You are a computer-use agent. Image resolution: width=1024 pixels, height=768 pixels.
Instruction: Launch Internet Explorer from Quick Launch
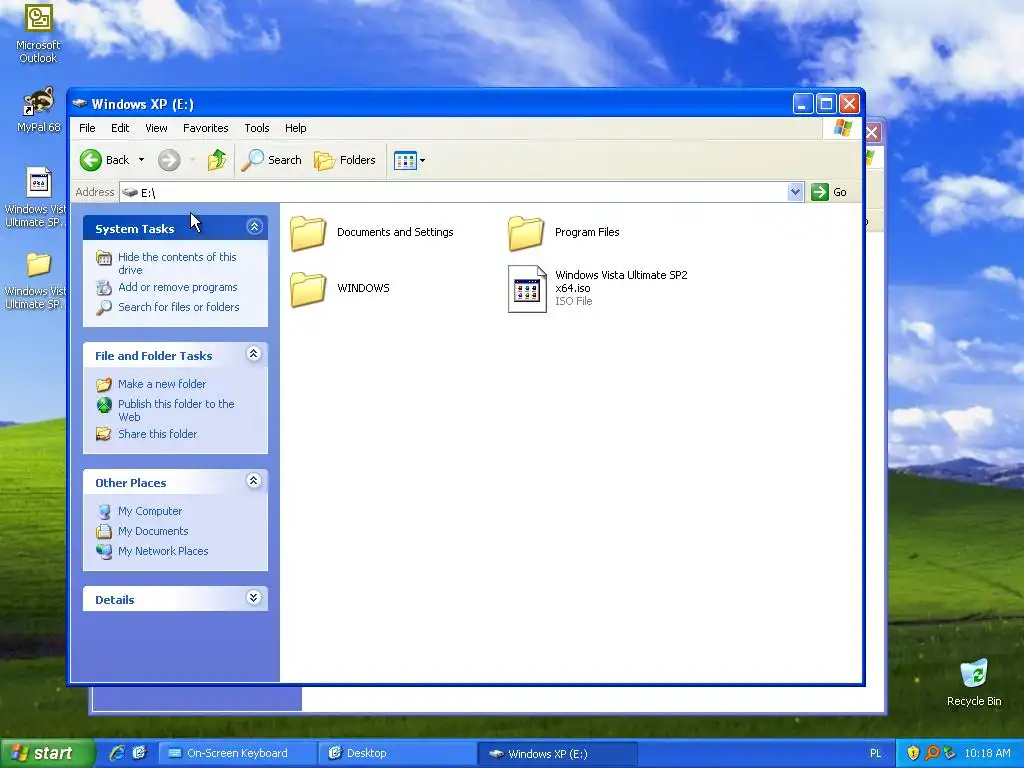click(118, 753)
